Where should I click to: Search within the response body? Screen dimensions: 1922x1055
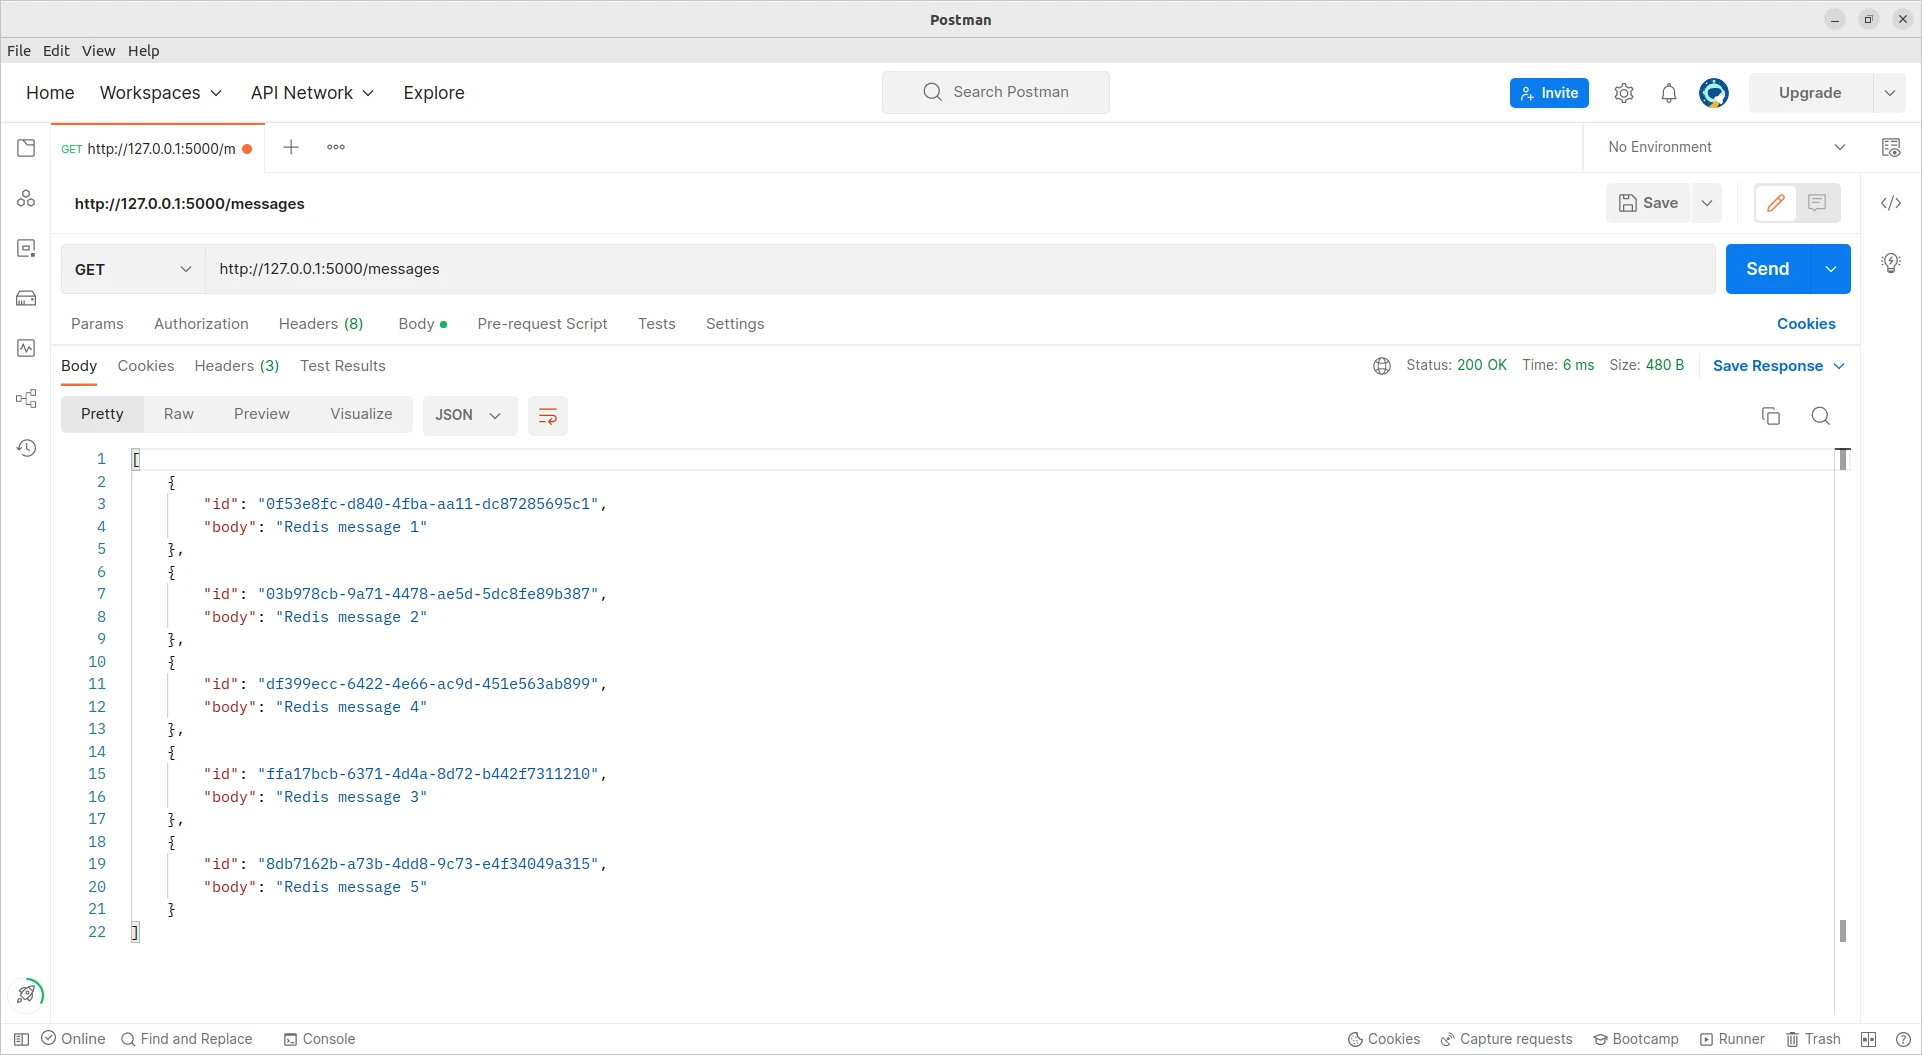click(x=1820, y=416)
